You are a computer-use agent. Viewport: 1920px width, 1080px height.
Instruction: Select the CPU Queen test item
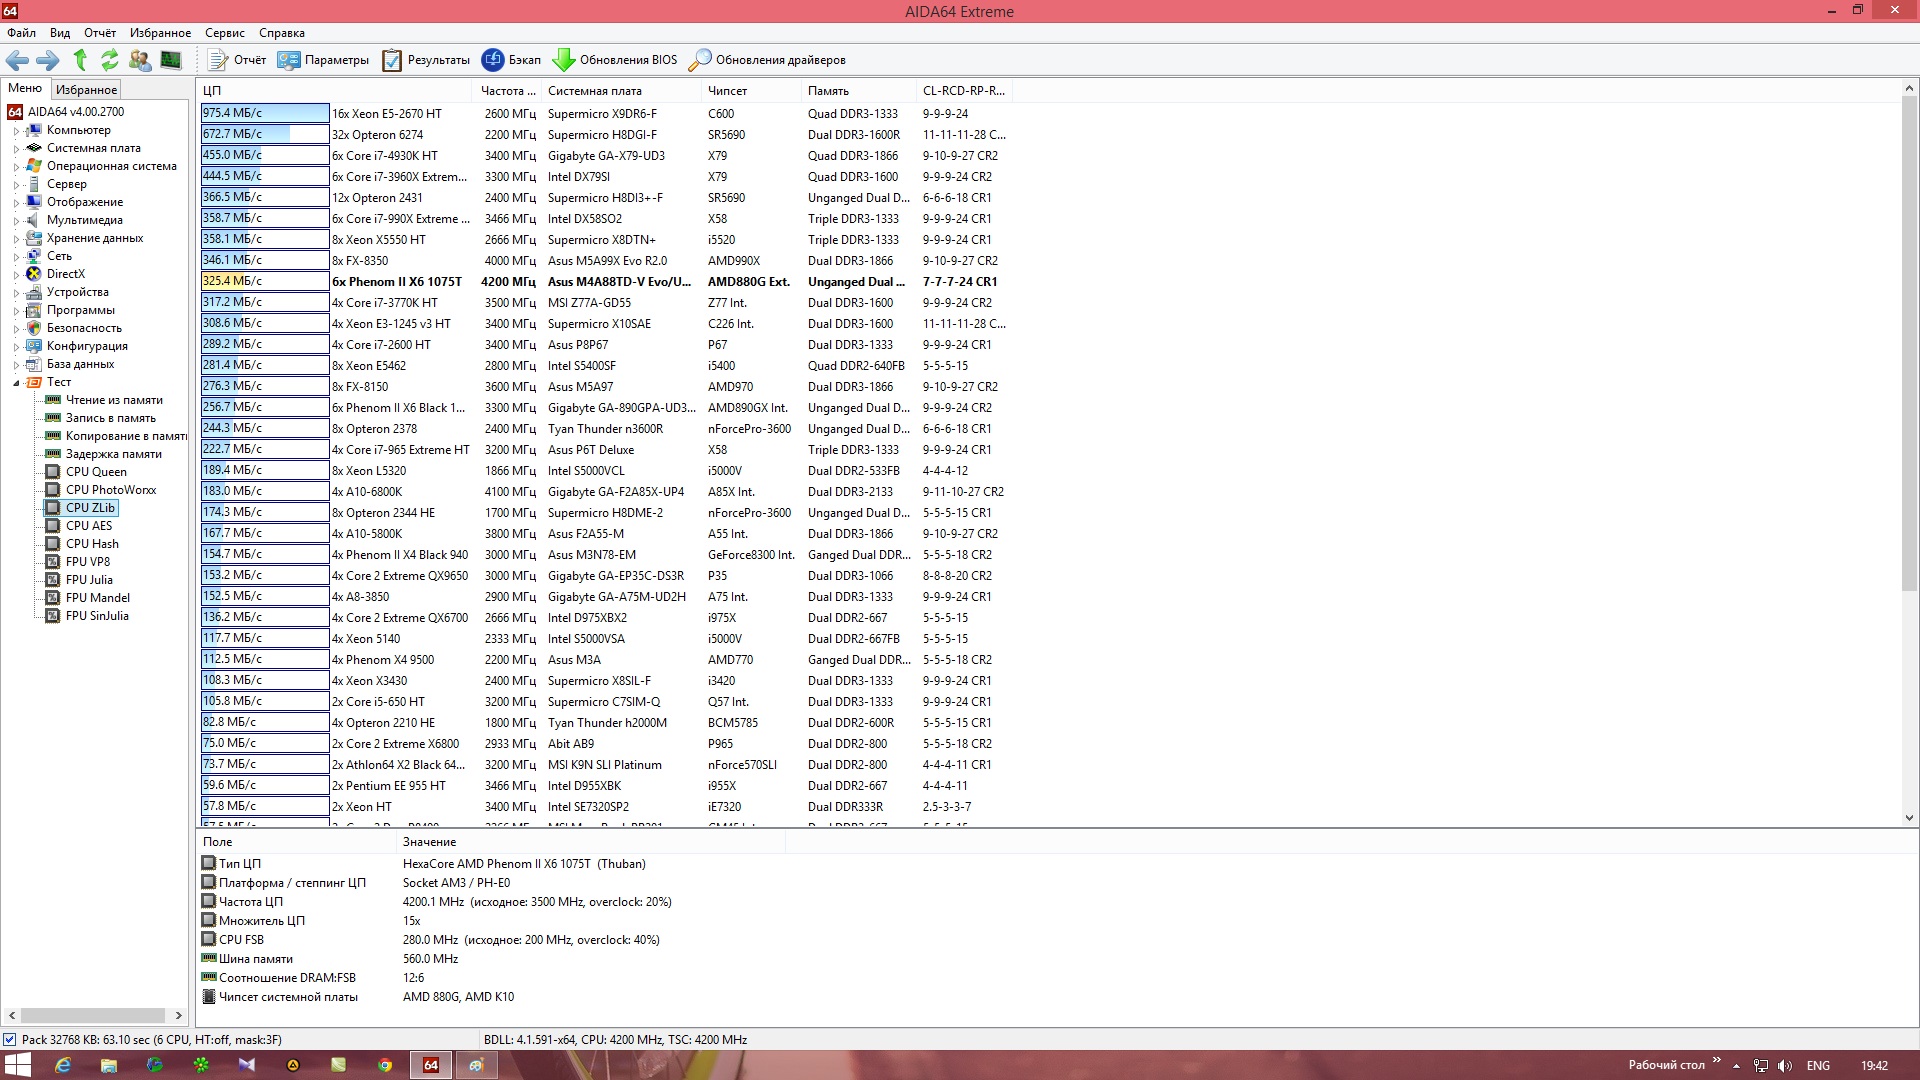96,472
